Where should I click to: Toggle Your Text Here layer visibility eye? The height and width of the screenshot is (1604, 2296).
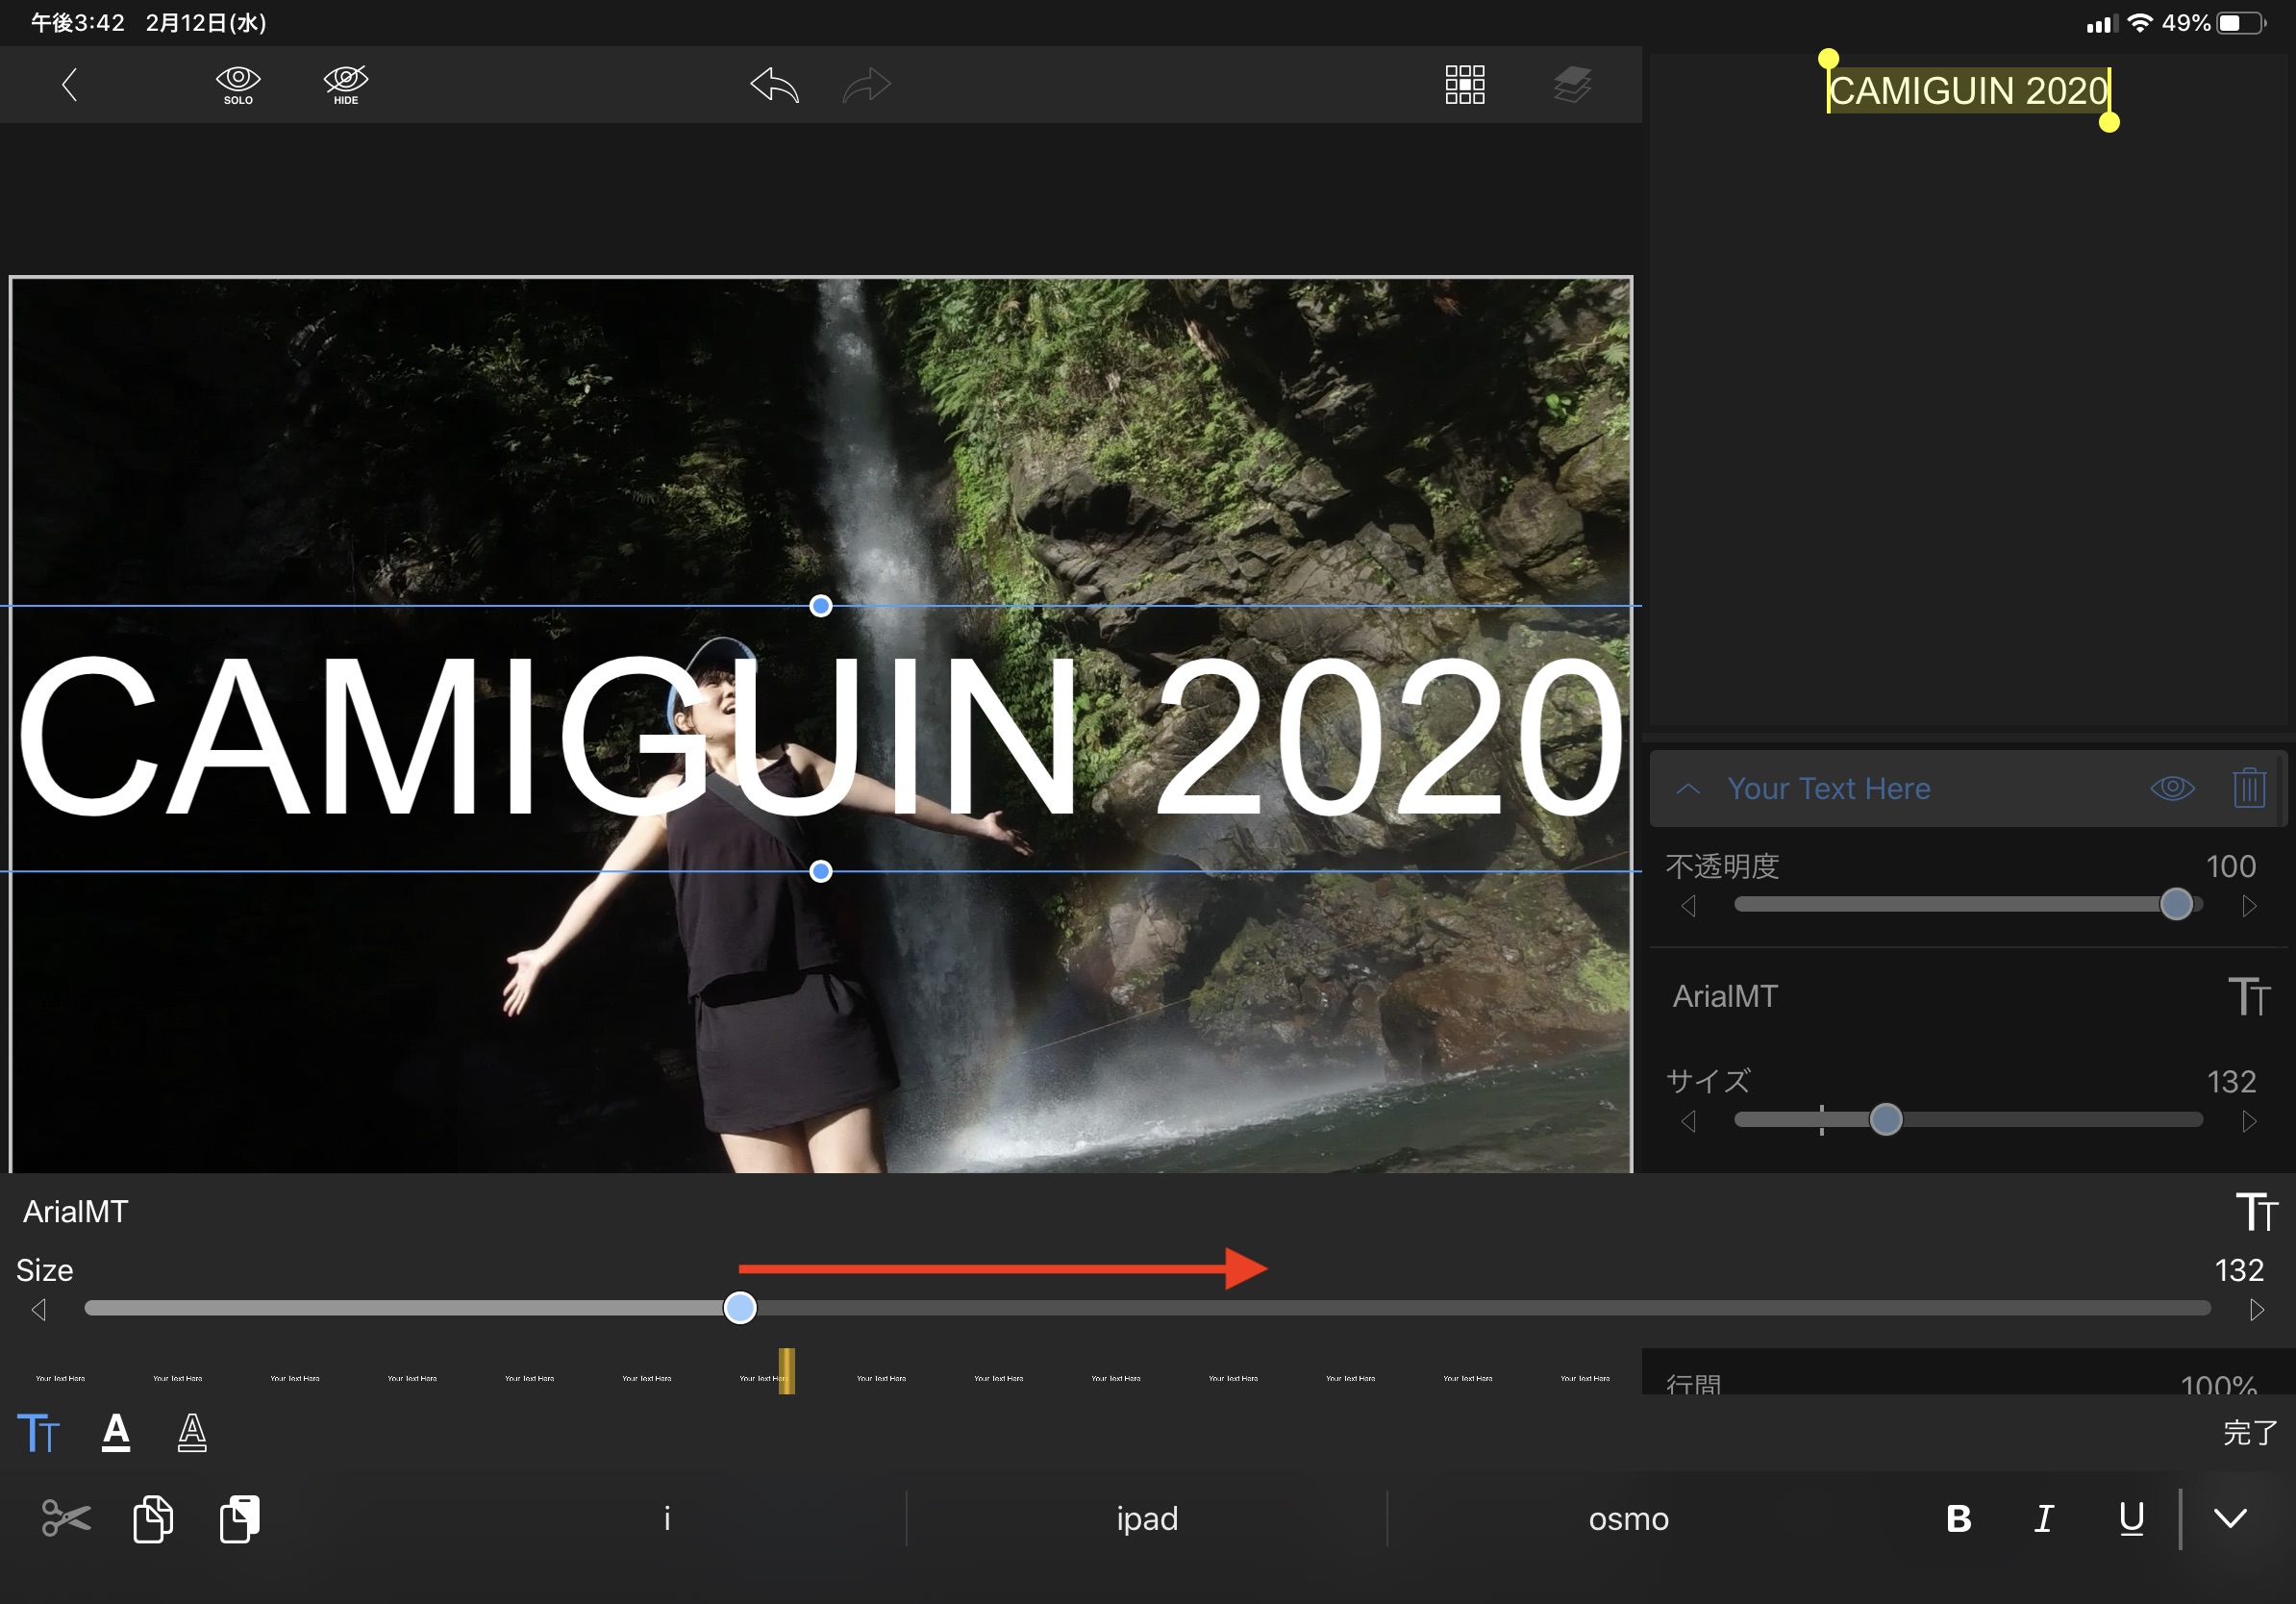2172,788
